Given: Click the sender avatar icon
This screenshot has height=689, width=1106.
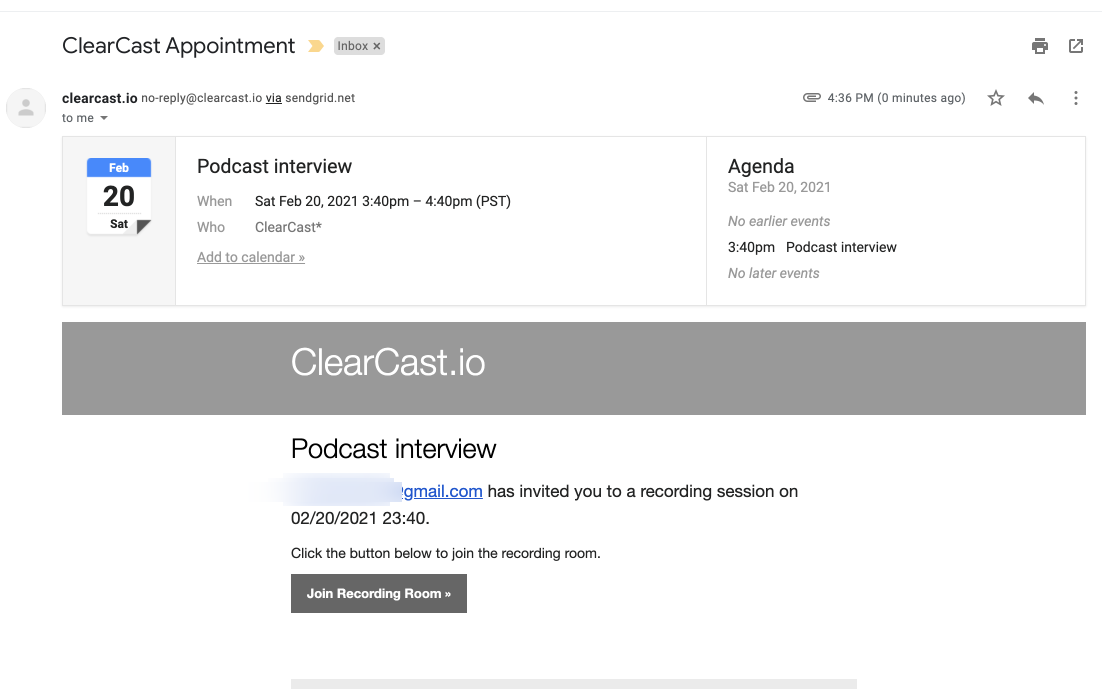Looking at the screenshot, I should point(26,108).
